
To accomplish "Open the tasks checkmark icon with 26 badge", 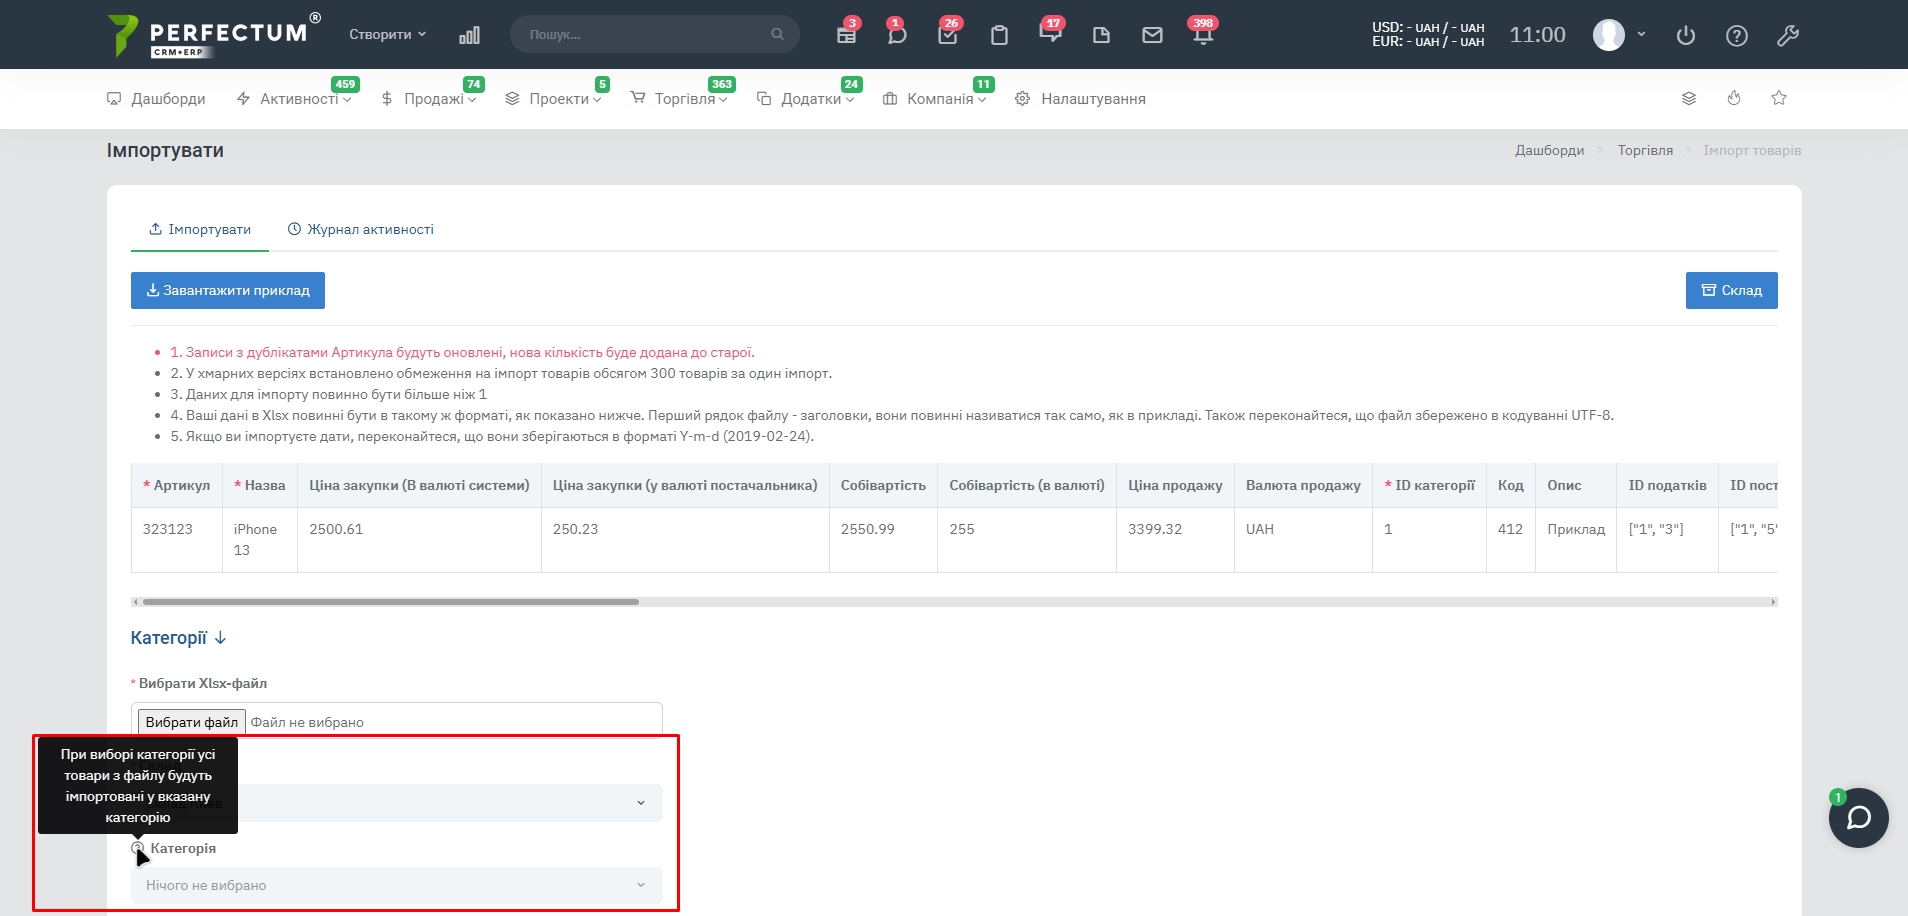I will 948,35.
